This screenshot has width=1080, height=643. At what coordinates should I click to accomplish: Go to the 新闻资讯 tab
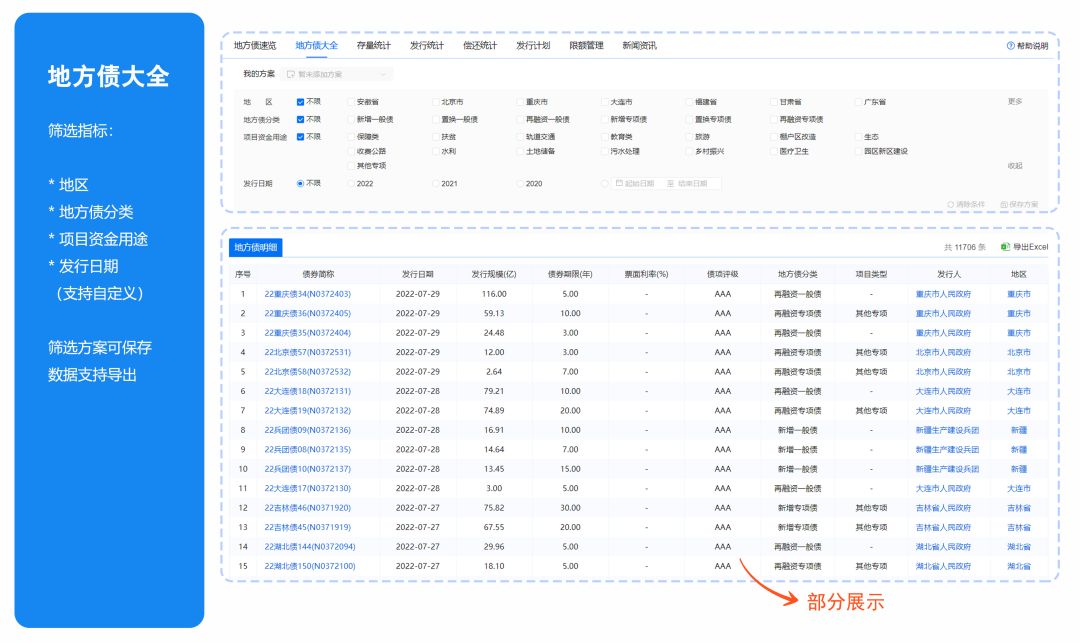pyautogui.click(x=639, y=46)
